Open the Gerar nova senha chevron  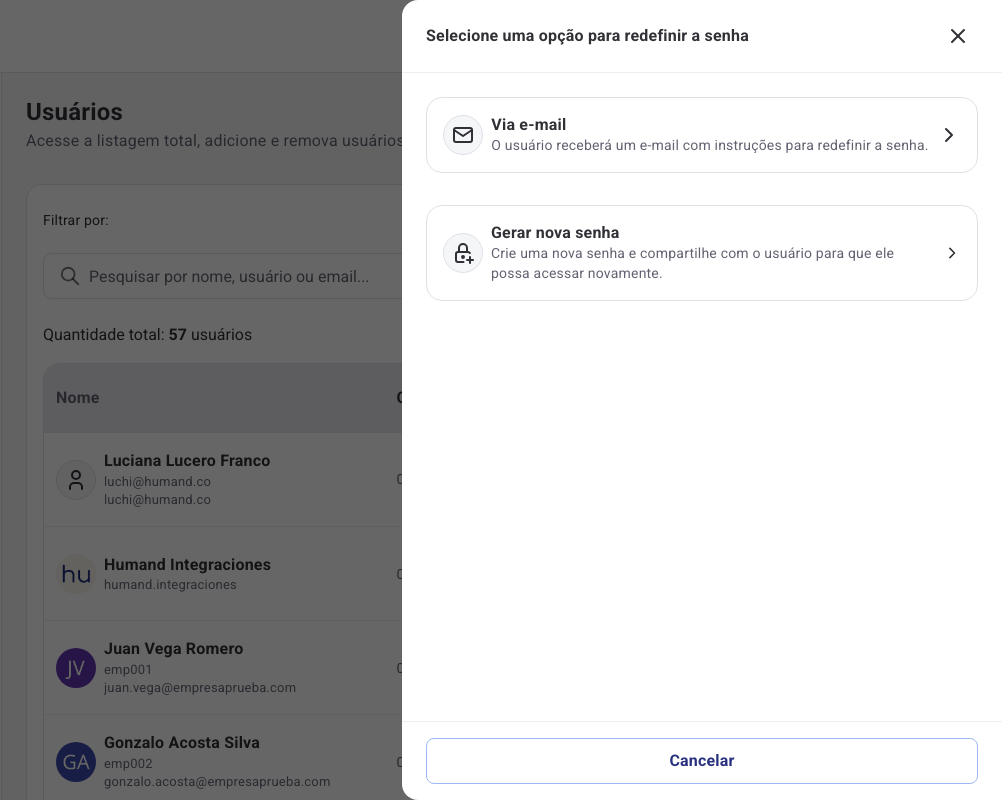[x=952, y=253]
